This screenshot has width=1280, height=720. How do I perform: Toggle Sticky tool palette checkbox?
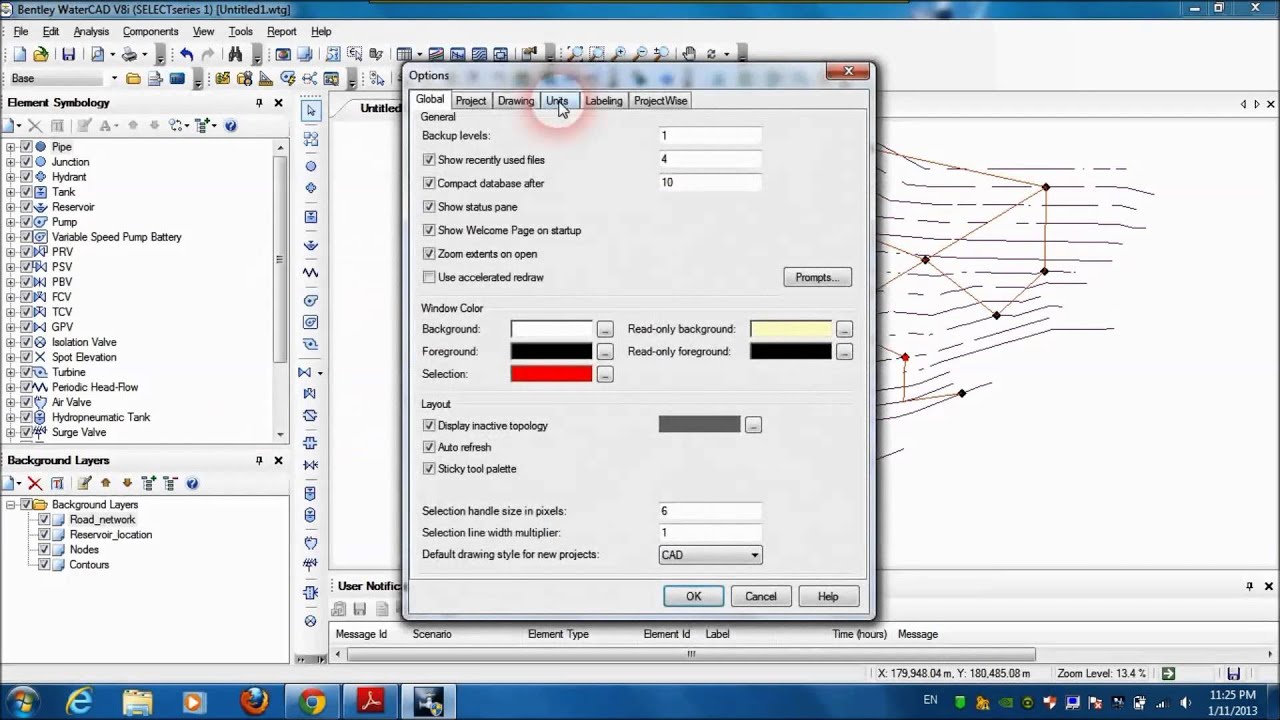point(429,469)
